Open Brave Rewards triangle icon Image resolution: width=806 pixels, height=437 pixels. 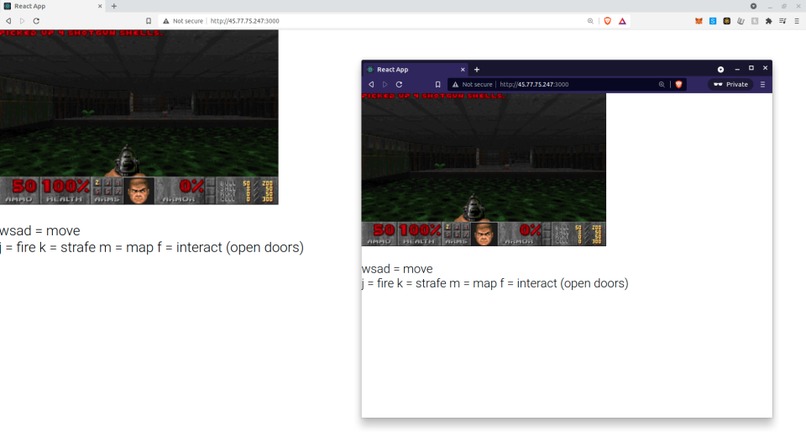point(622,21)
